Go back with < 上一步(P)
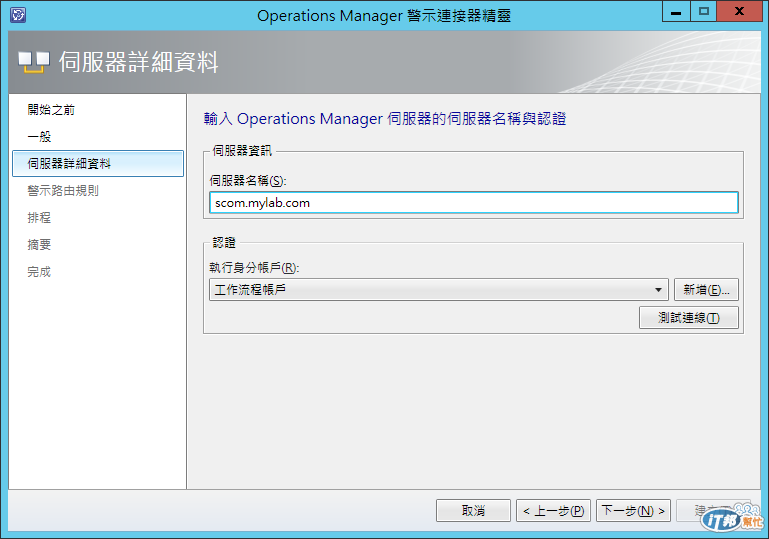Image resolution: width=769 pixels, height=539 pixels. tap(553, 511)
